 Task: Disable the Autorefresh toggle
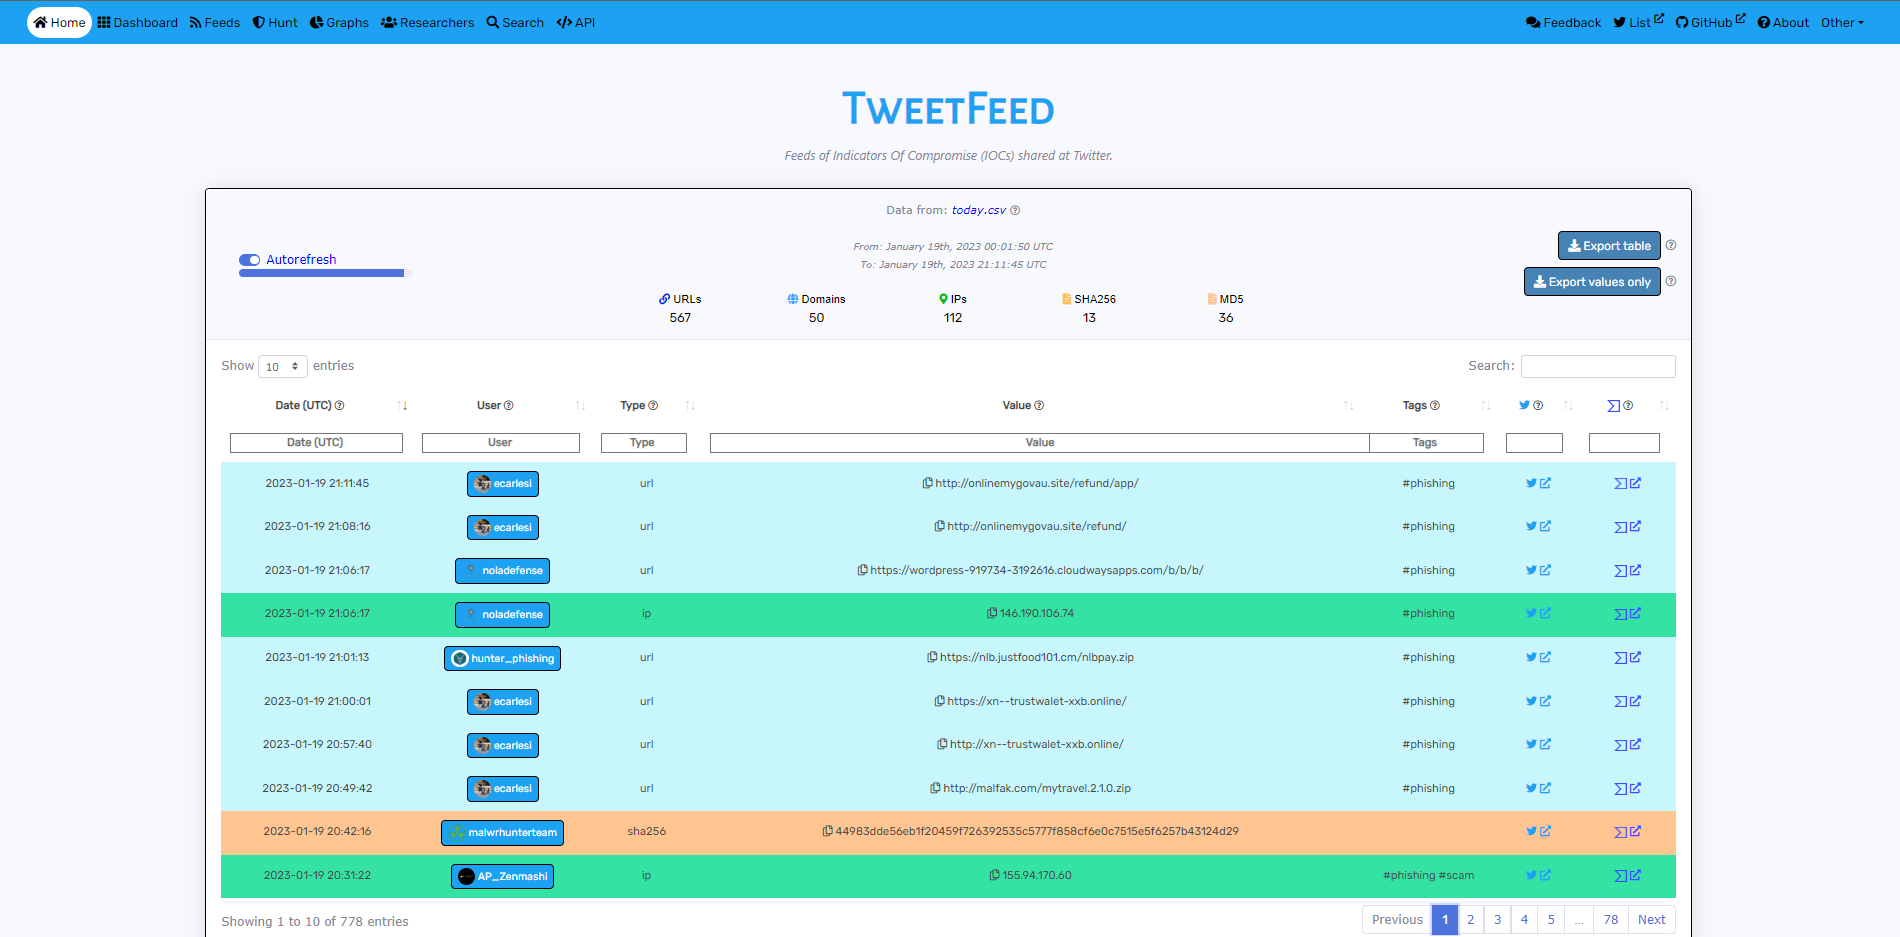pos(249,259)
